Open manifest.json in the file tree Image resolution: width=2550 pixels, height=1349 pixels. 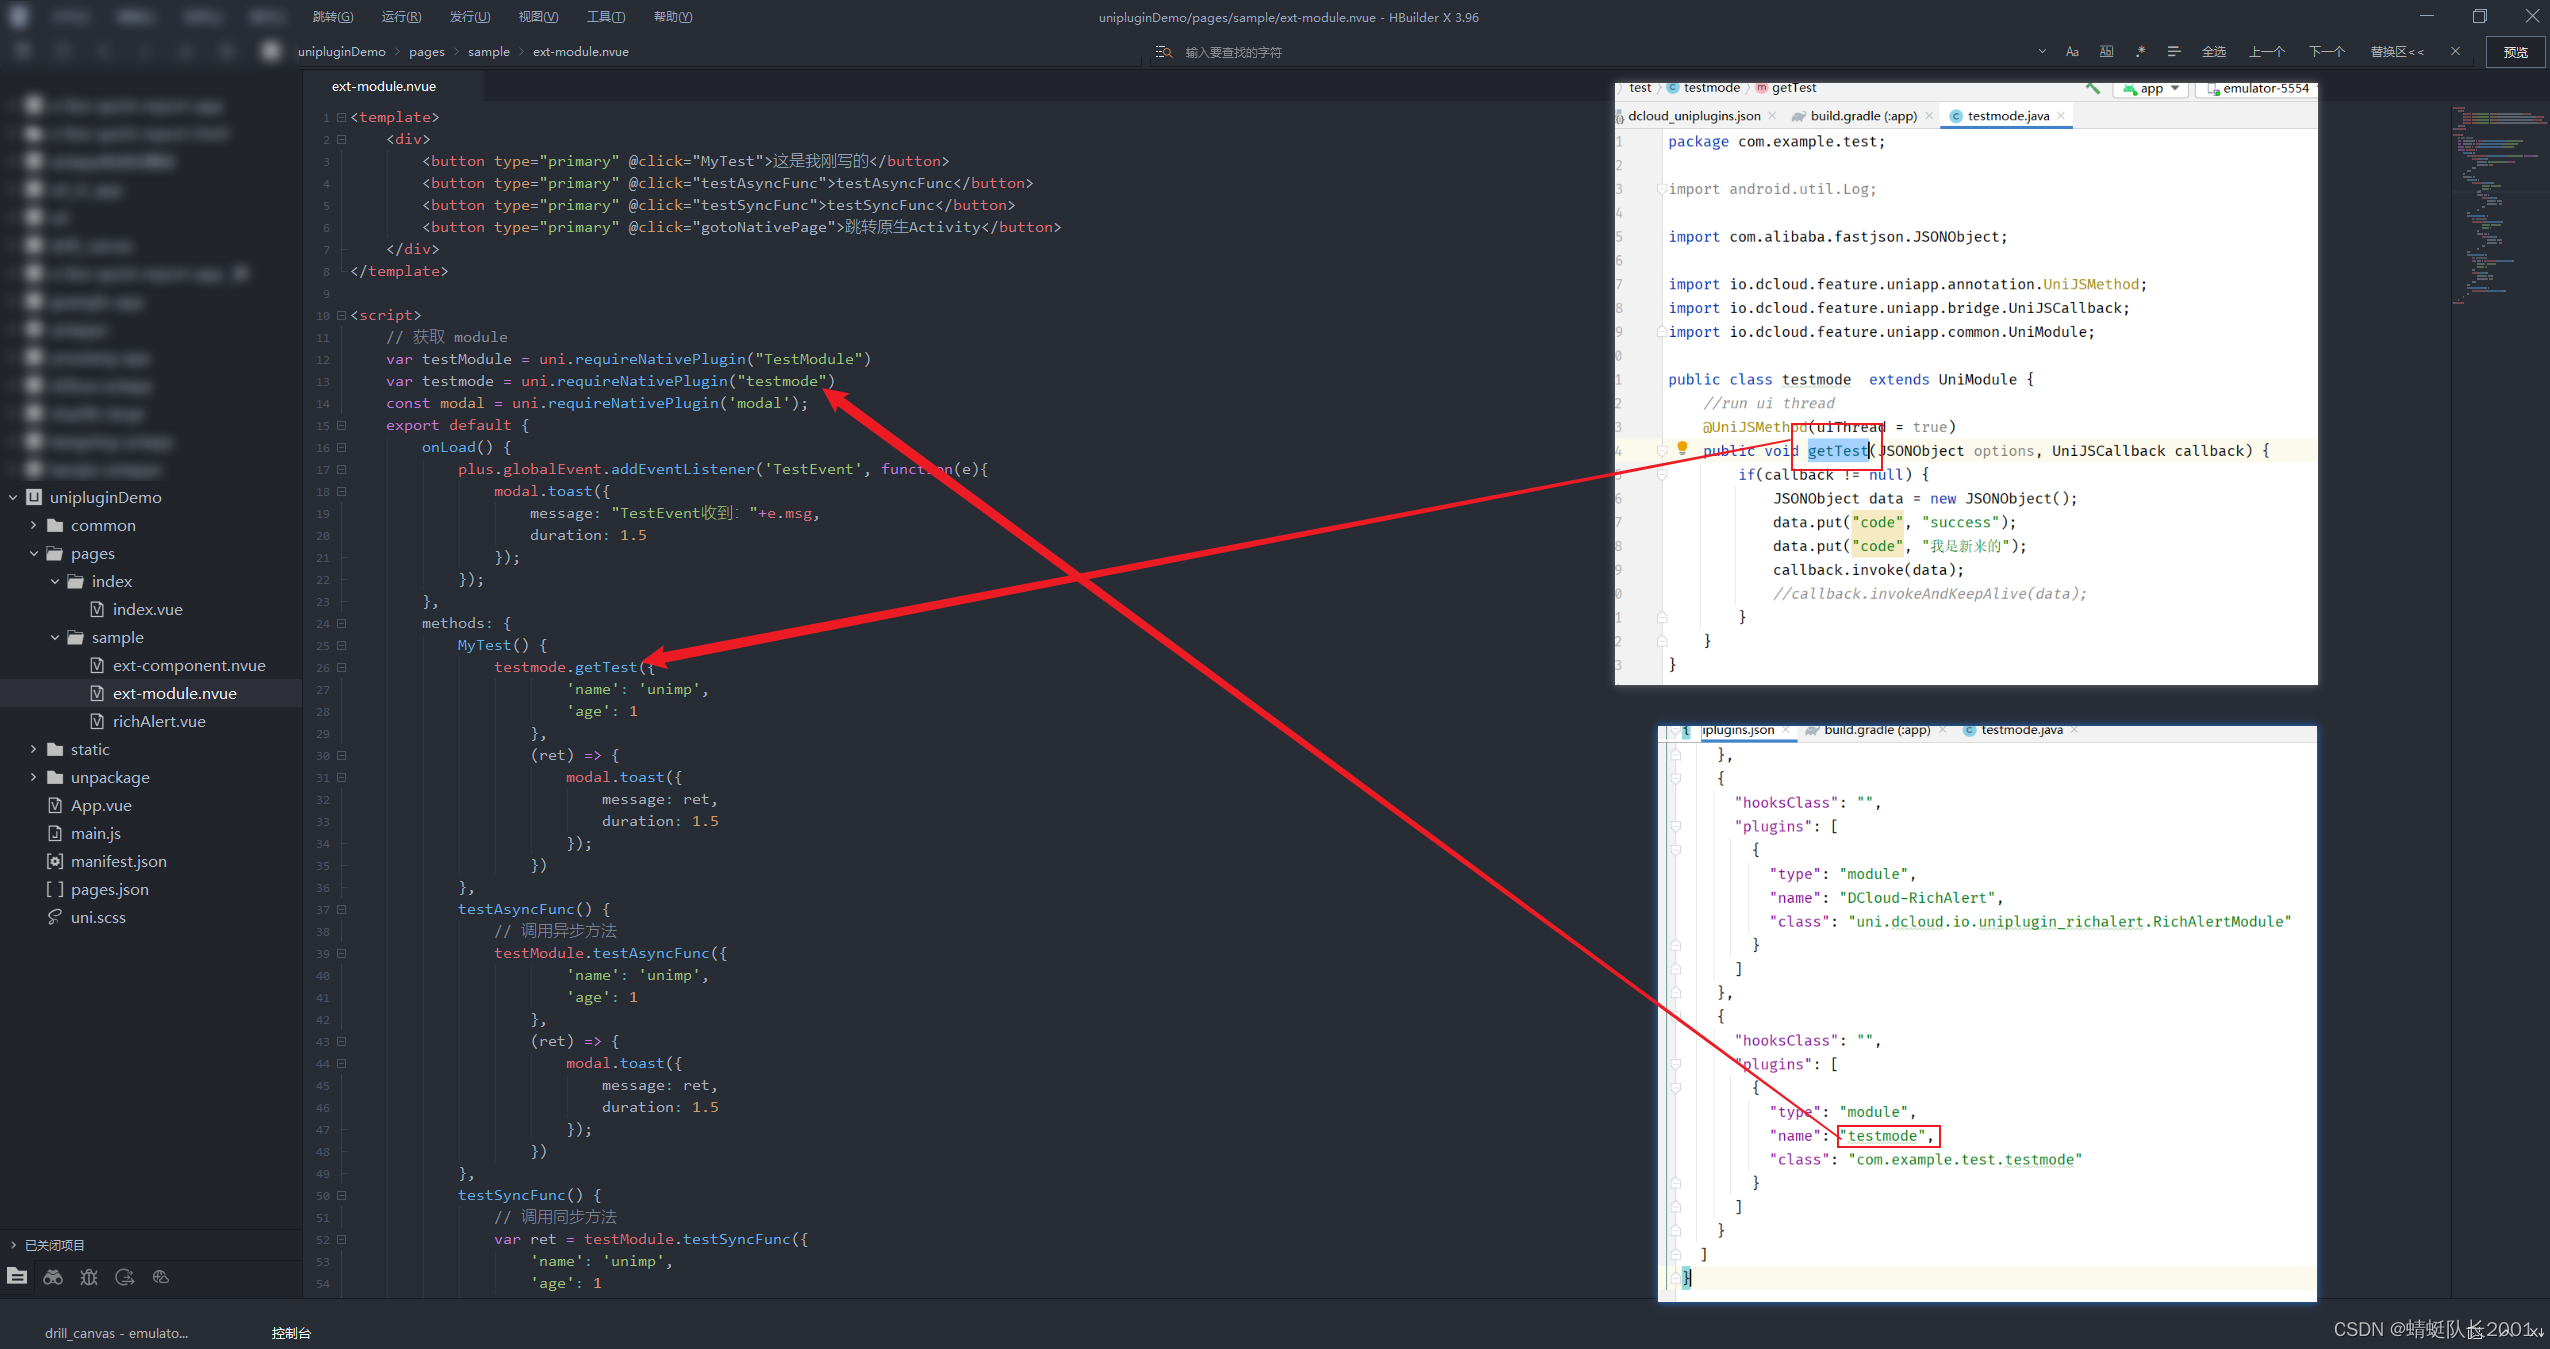pos(119,861)
